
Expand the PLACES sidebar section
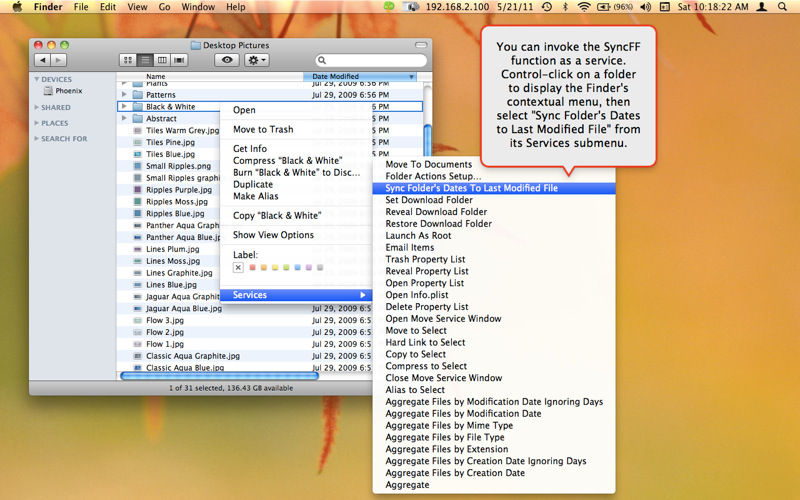tap(37, 123)
